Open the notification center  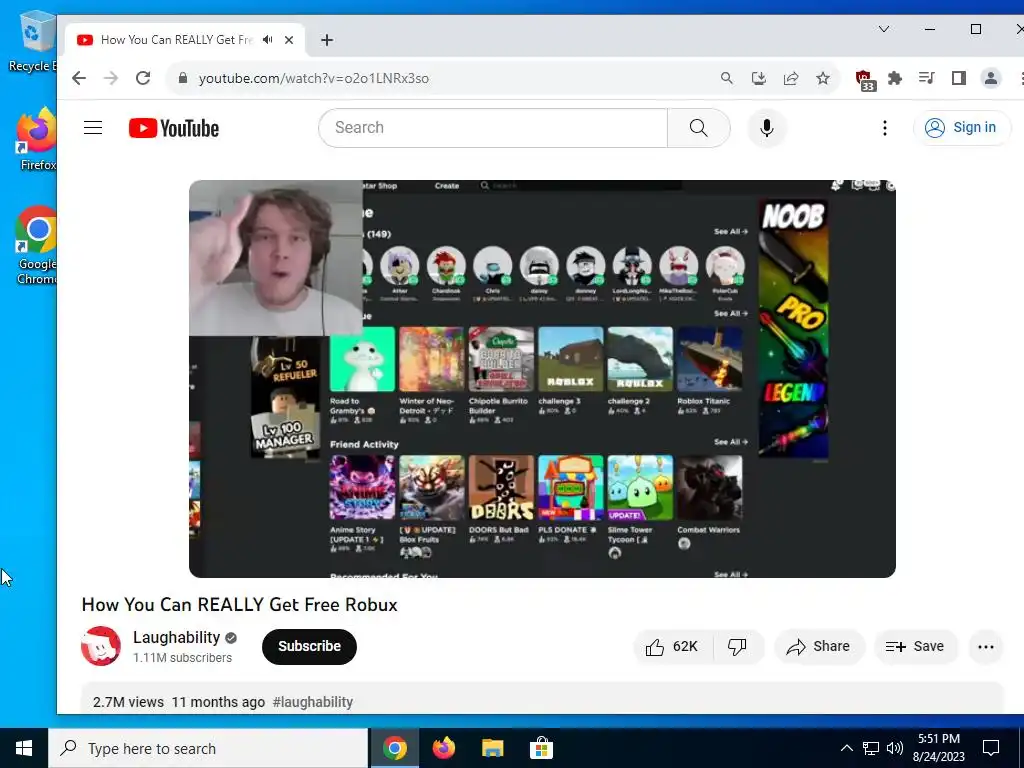[x=991, y=748]
